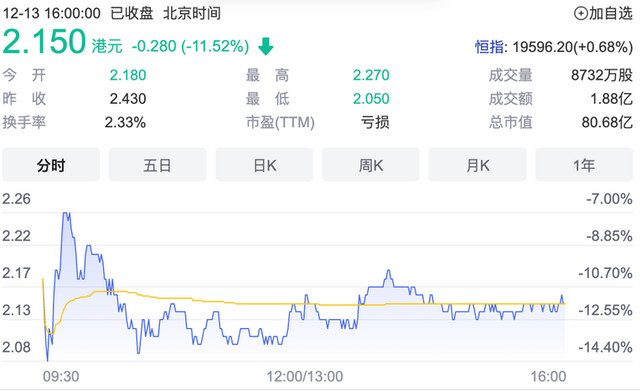
Task: Click the 成交量 8732万股 value
Action: [602, 75]
